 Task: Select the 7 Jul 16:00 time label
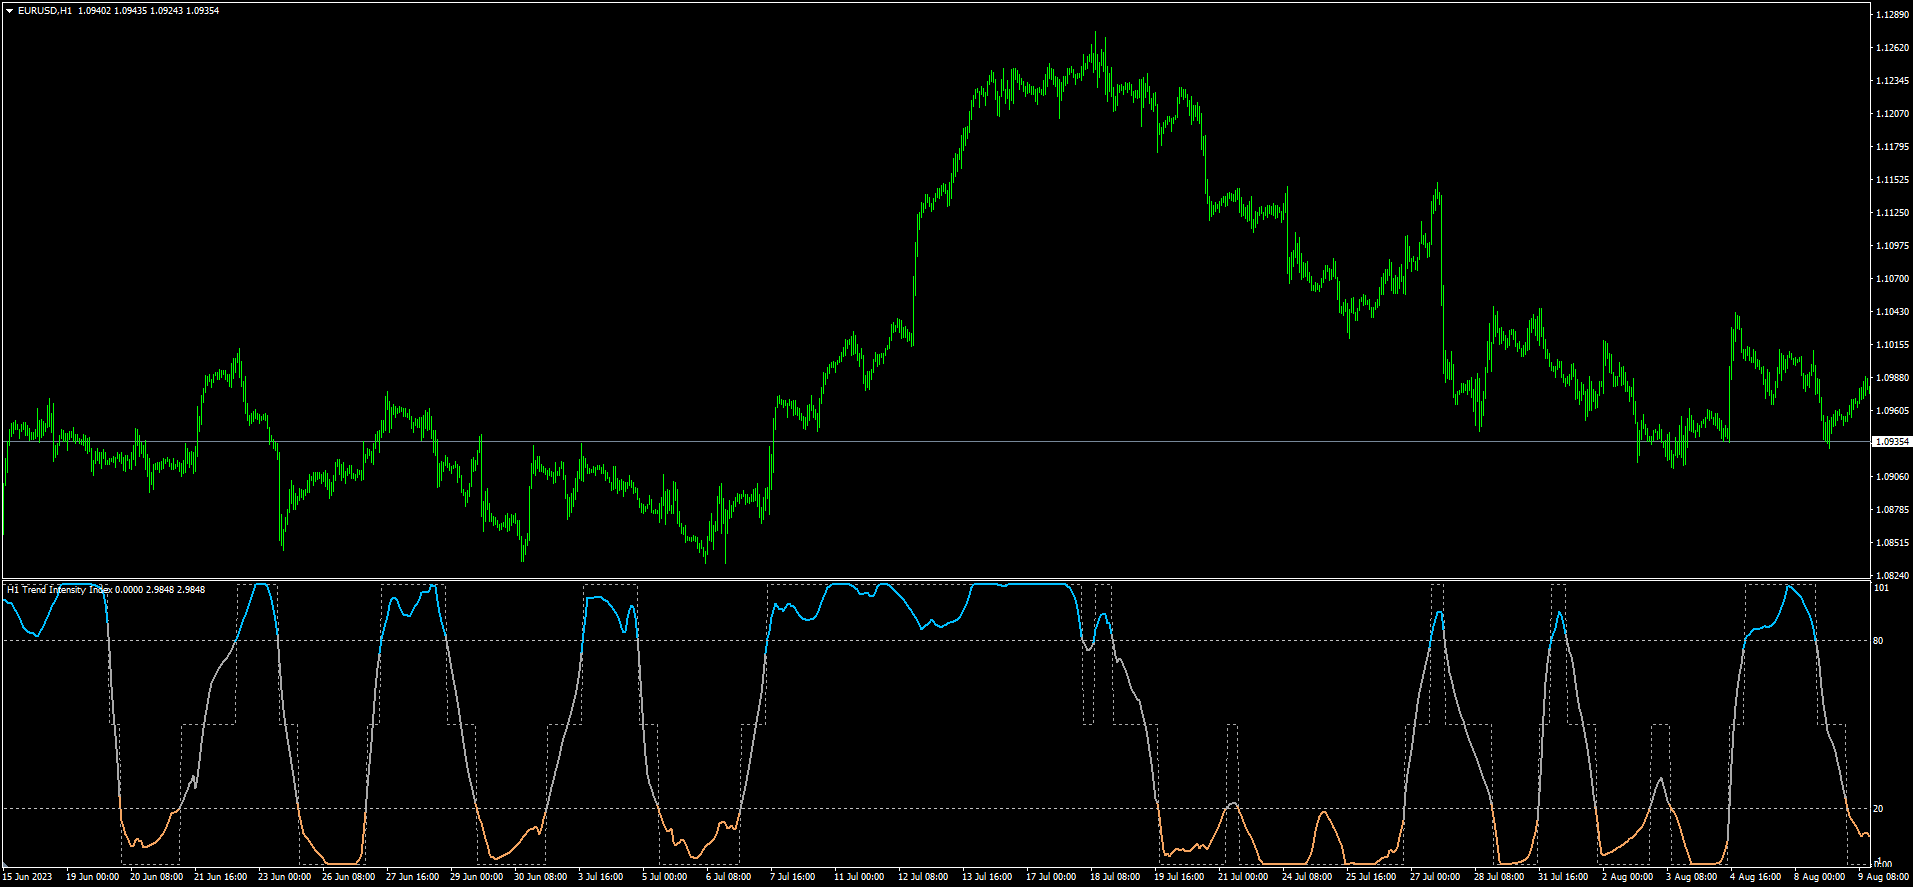point(792,877)
